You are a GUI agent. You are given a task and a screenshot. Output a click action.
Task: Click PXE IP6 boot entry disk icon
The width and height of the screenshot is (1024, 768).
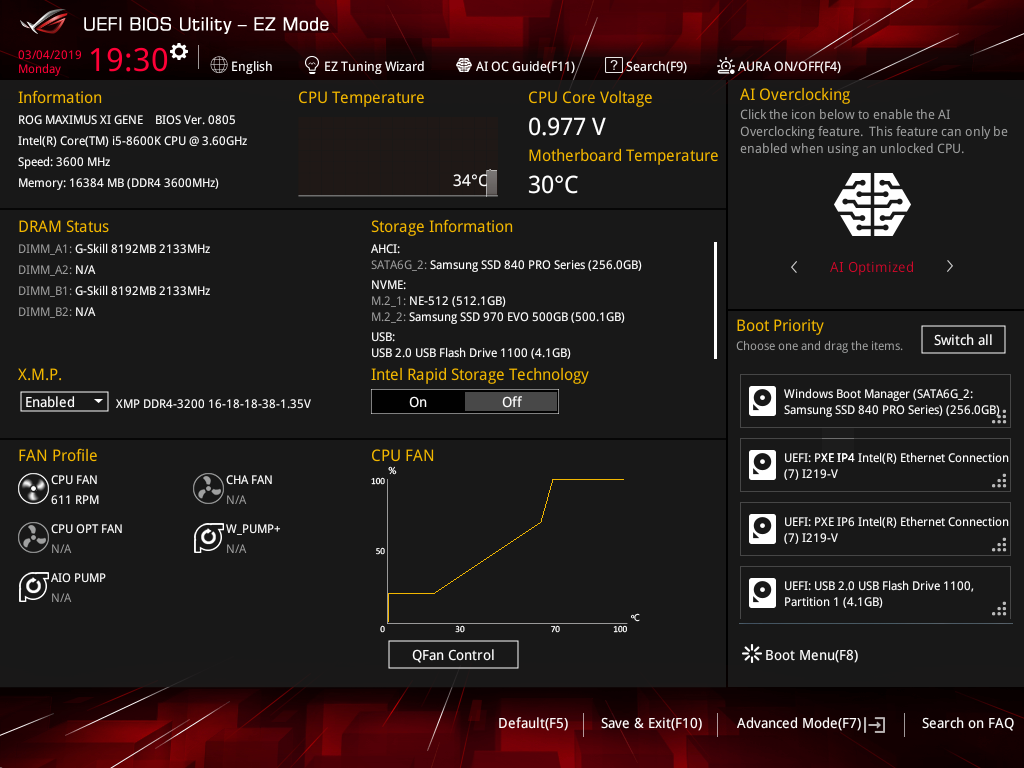tap(762, 529)
